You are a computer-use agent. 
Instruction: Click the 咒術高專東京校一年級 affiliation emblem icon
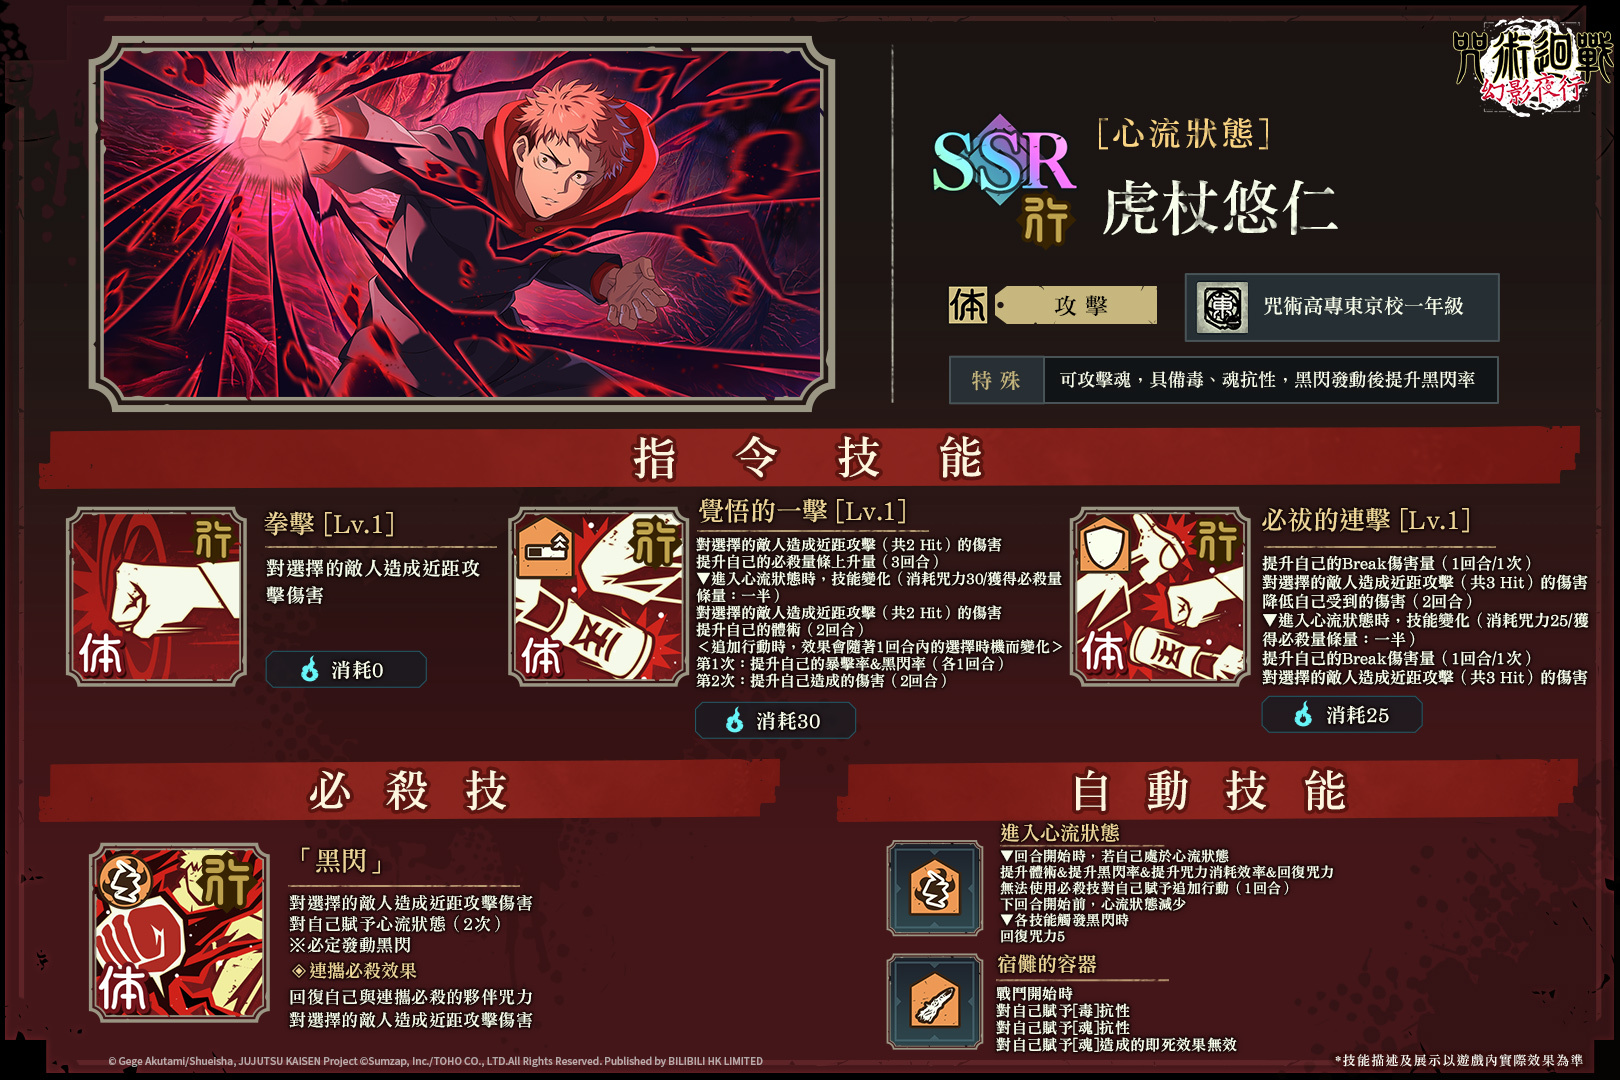1222,307
